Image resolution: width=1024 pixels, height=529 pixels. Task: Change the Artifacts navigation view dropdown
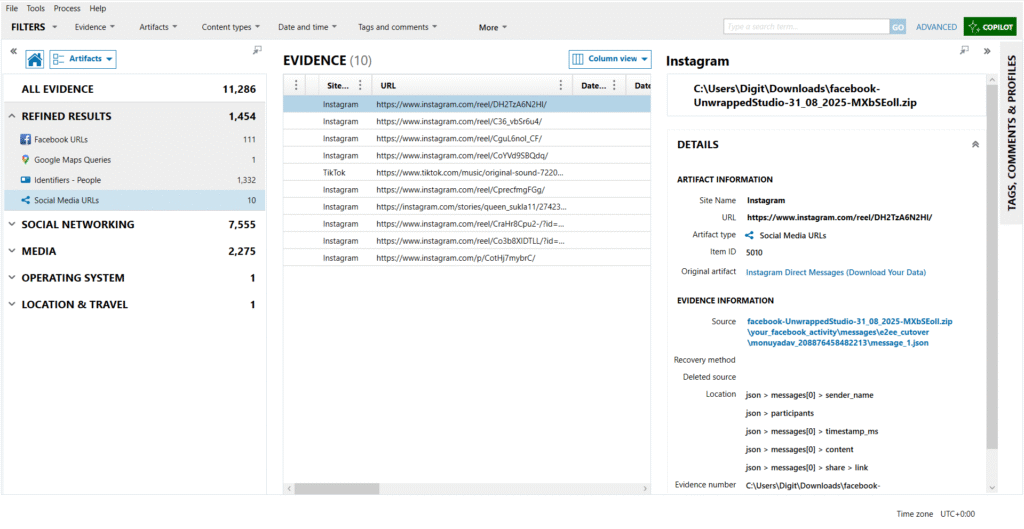coord(83,59)
